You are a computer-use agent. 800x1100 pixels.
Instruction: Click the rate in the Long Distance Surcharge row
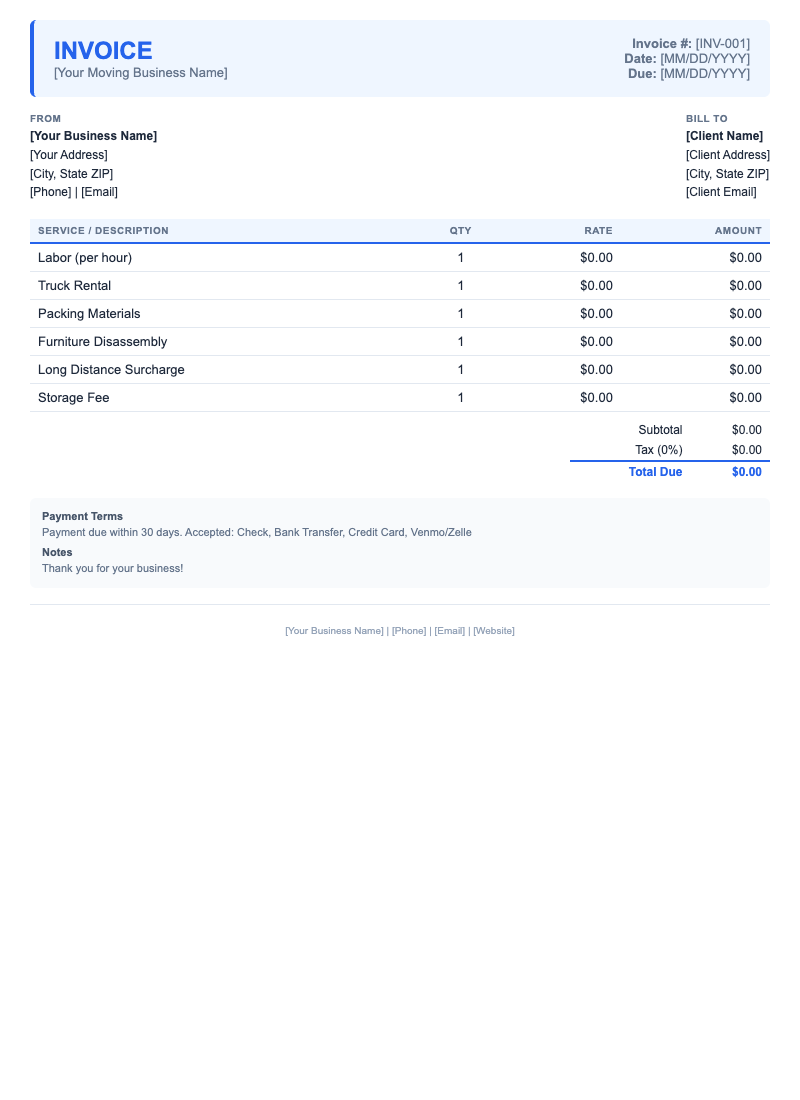(x=596, y=370)
